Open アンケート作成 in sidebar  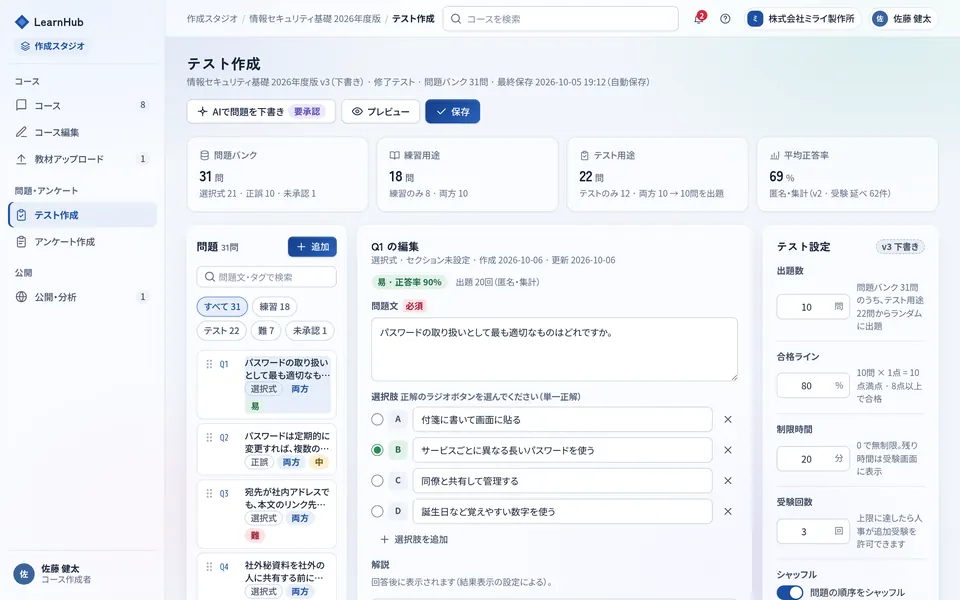pos(82,242)
